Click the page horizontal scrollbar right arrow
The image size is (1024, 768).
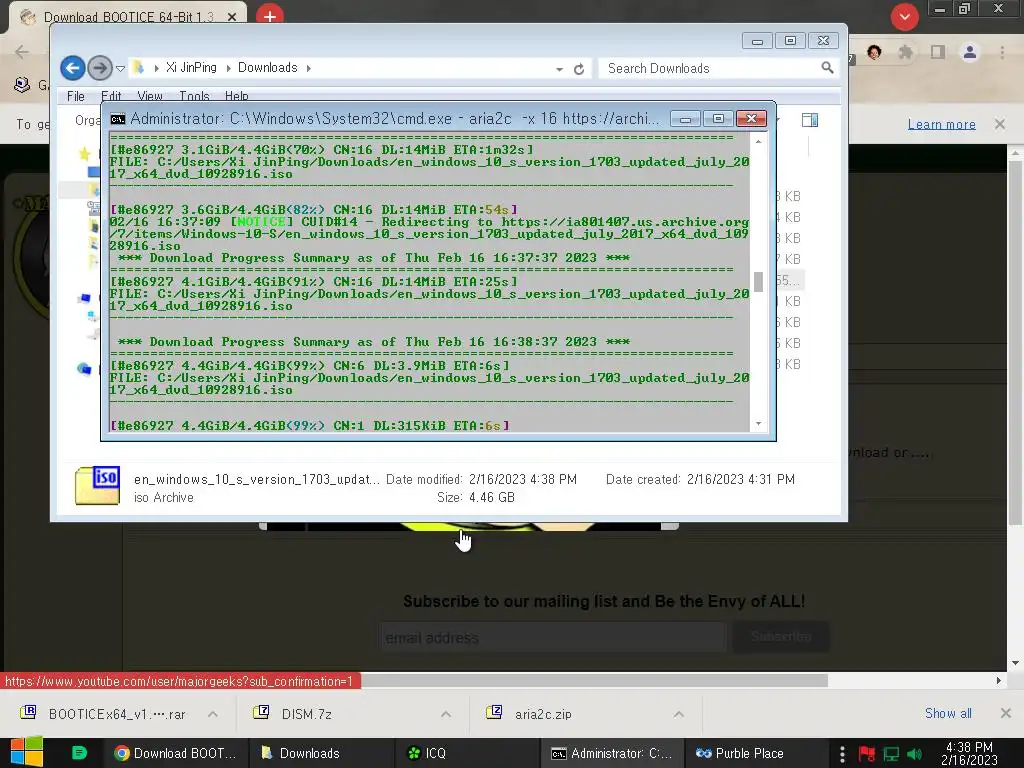coord(999,680)
